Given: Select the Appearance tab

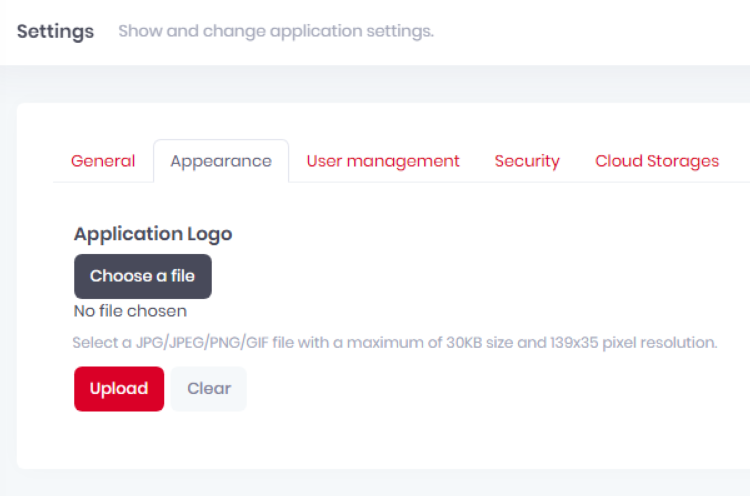Looking at the screenshot, I should coord(221,161).
